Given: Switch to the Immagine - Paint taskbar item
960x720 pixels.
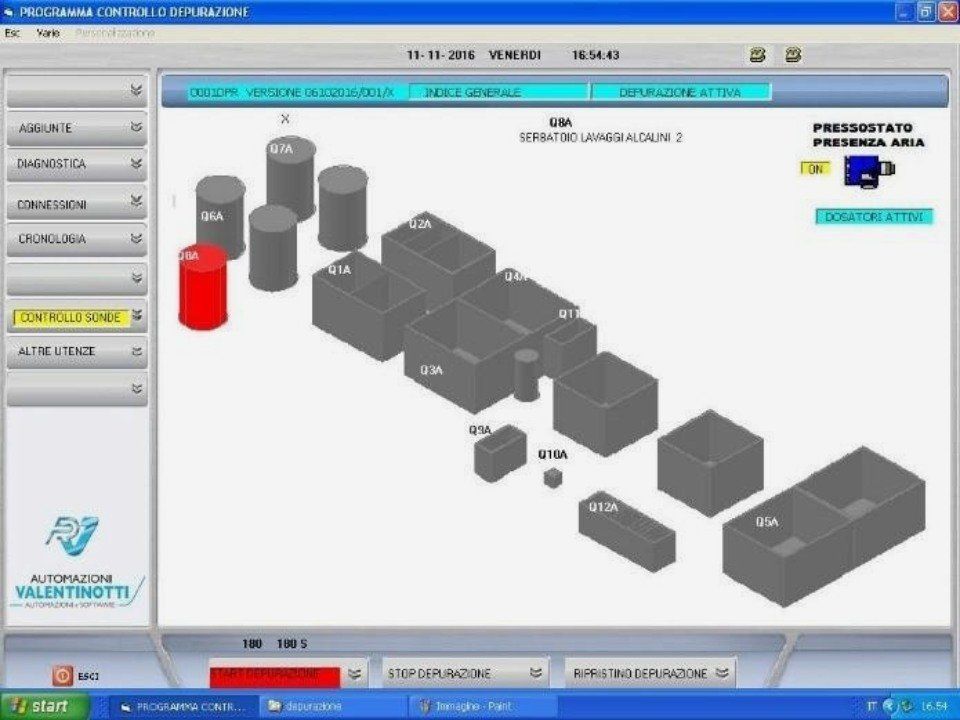Looking at the screenshot, I should tap(483, 707).
